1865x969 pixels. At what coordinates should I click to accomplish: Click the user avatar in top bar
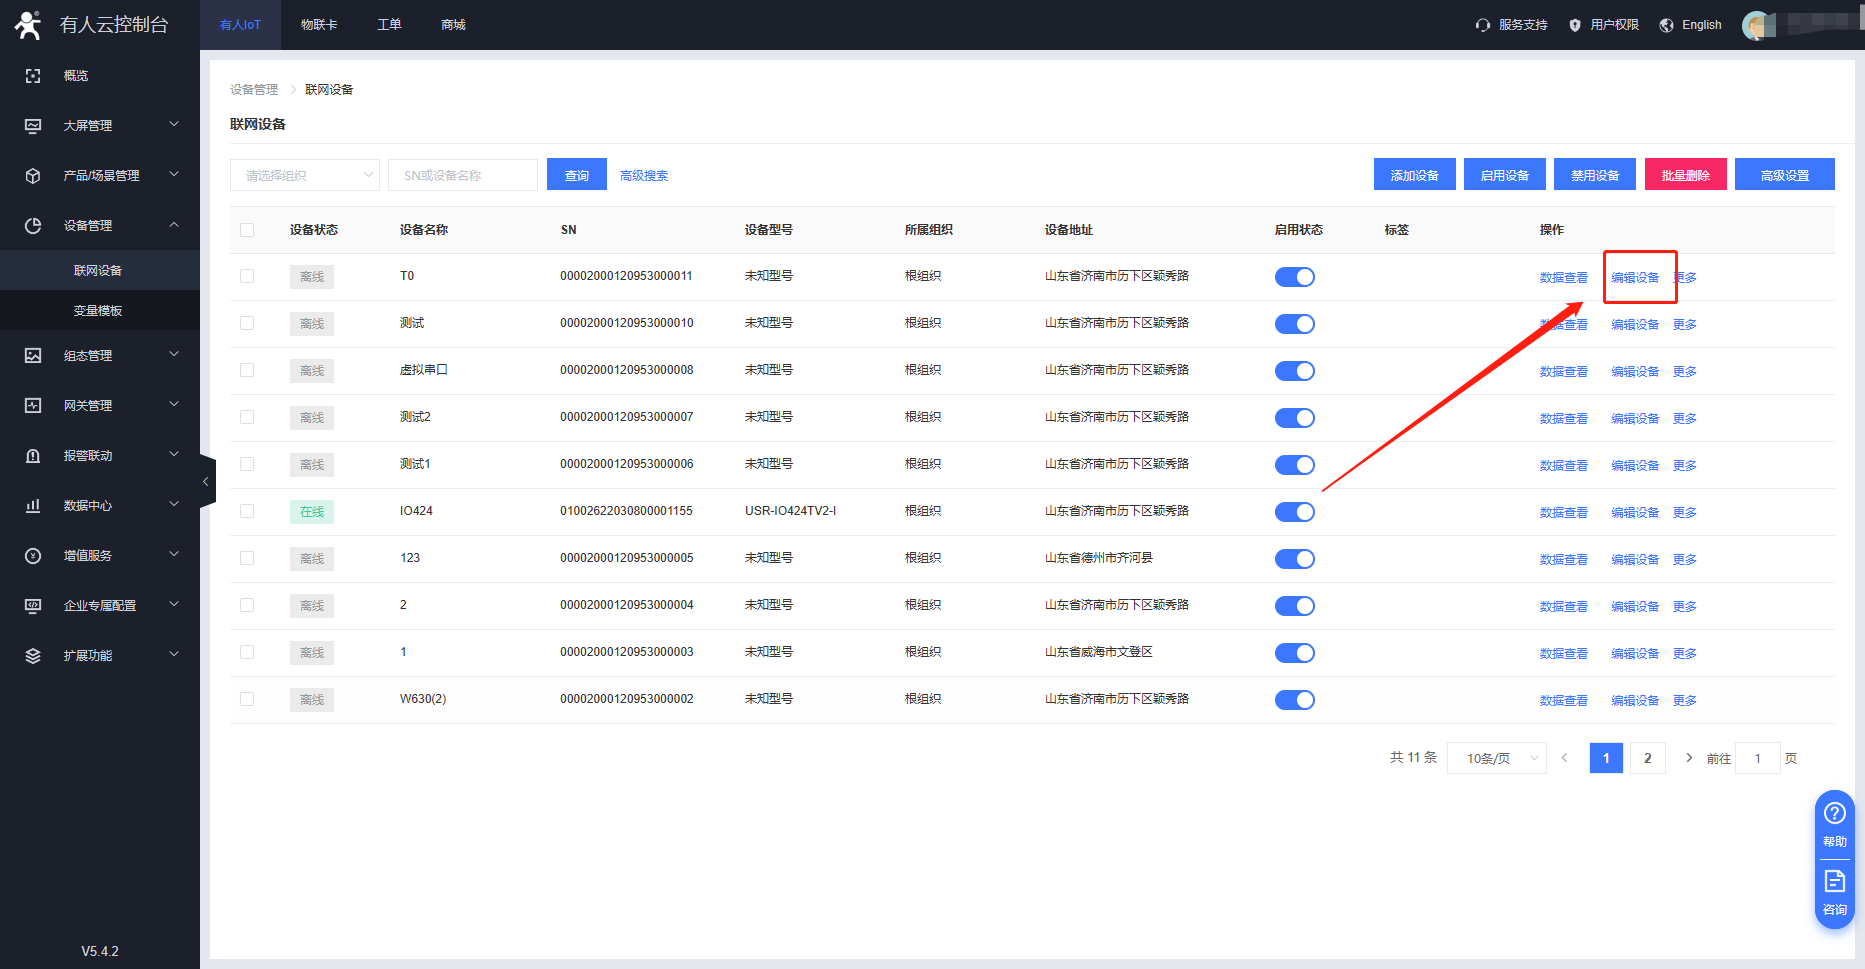(1756, 25)
